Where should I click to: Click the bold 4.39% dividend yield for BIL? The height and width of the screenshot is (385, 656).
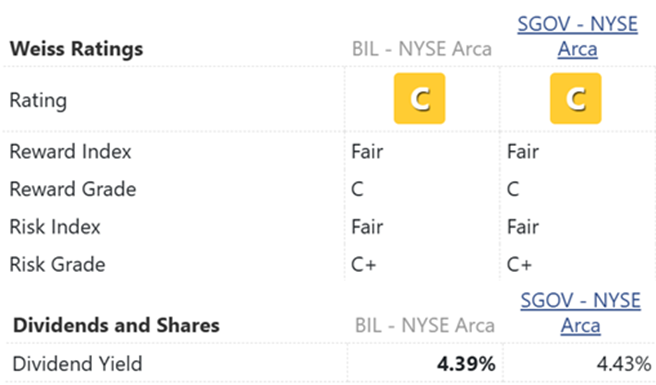(466, 364)
